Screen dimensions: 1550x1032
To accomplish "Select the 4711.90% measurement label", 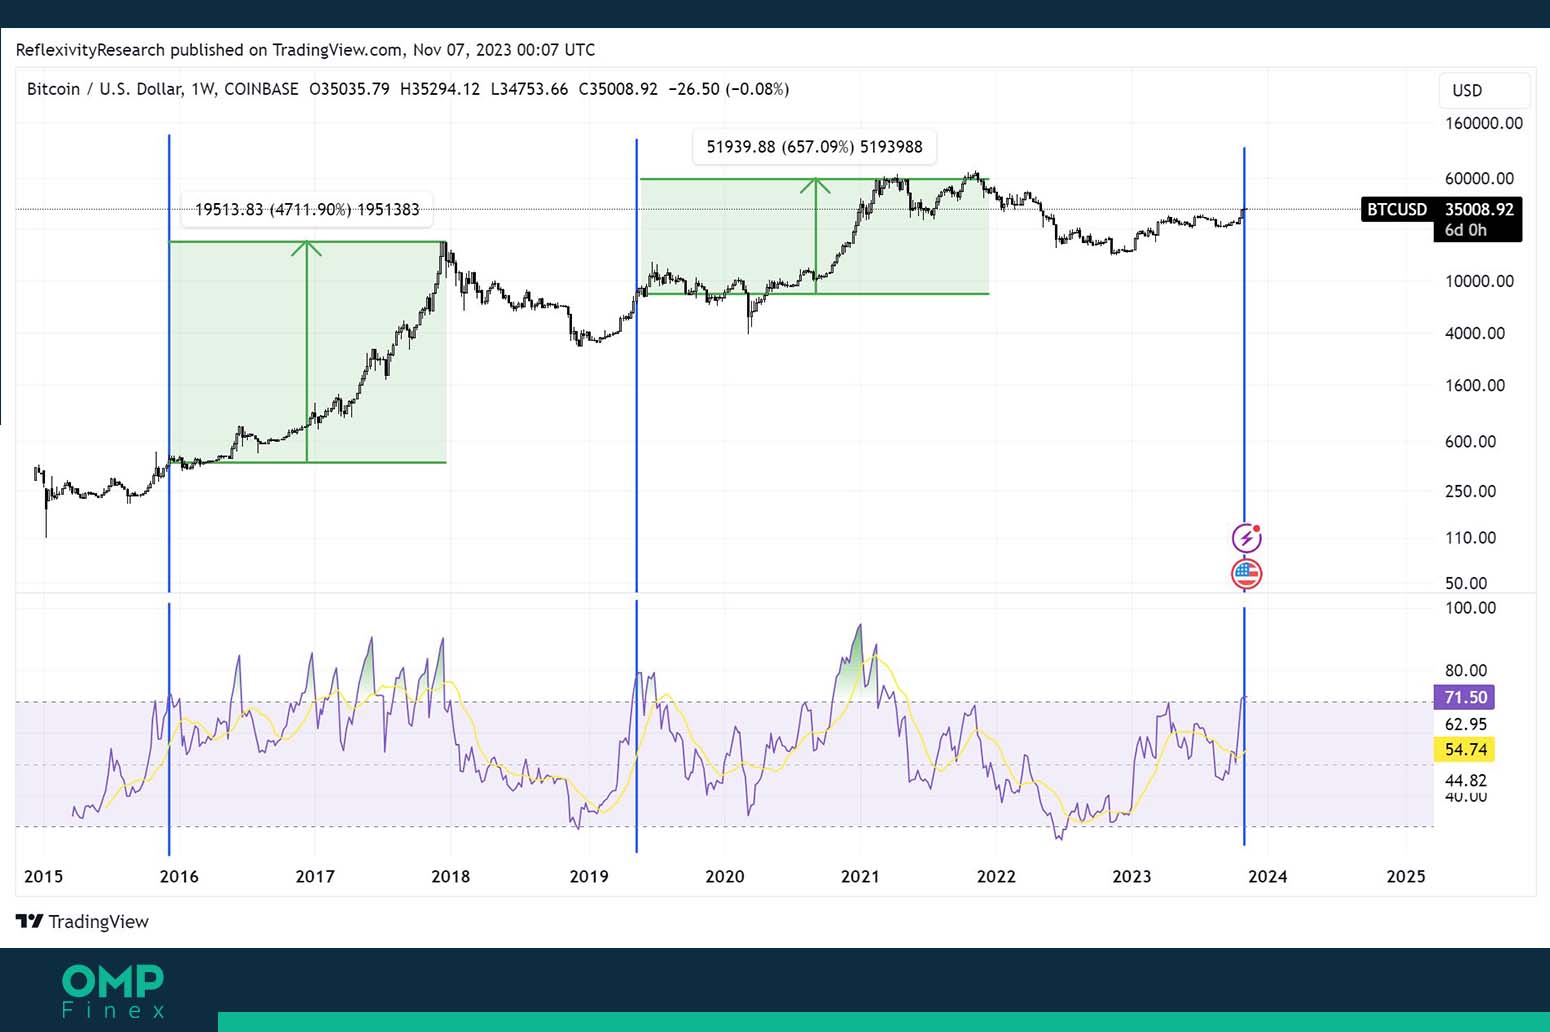I will tap(307, 209).
